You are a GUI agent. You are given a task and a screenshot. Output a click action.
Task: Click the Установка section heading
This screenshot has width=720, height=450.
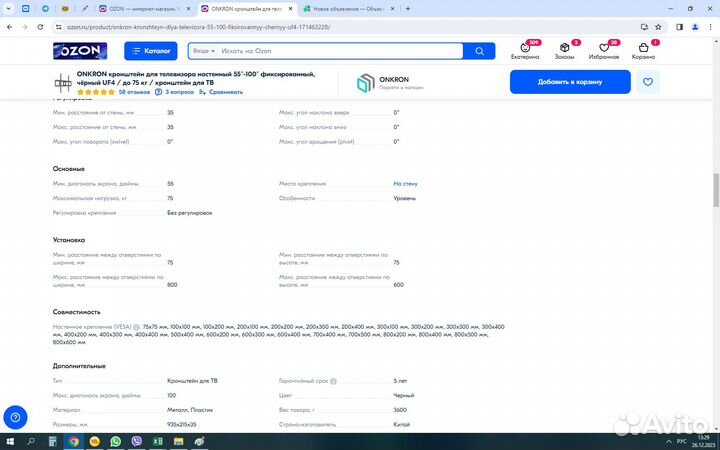(69, 240)
